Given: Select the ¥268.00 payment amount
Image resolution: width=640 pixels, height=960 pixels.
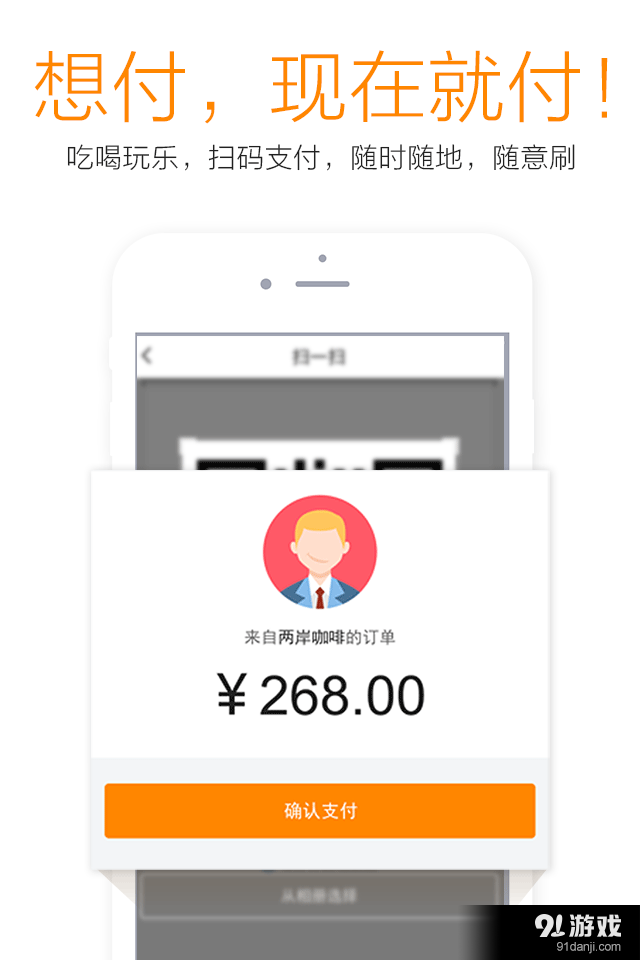Looking at the screenshot, I should point(320,695).
